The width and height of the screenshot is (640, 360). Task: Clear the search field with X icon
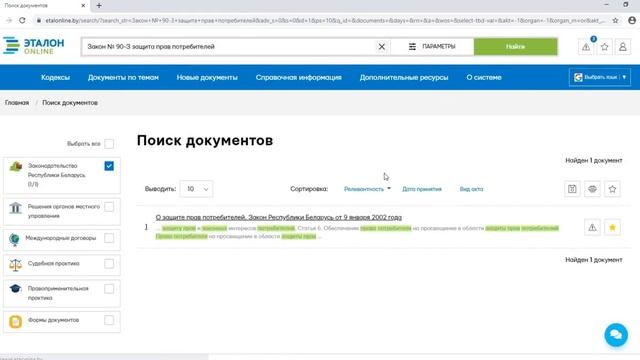coord(382,47)
